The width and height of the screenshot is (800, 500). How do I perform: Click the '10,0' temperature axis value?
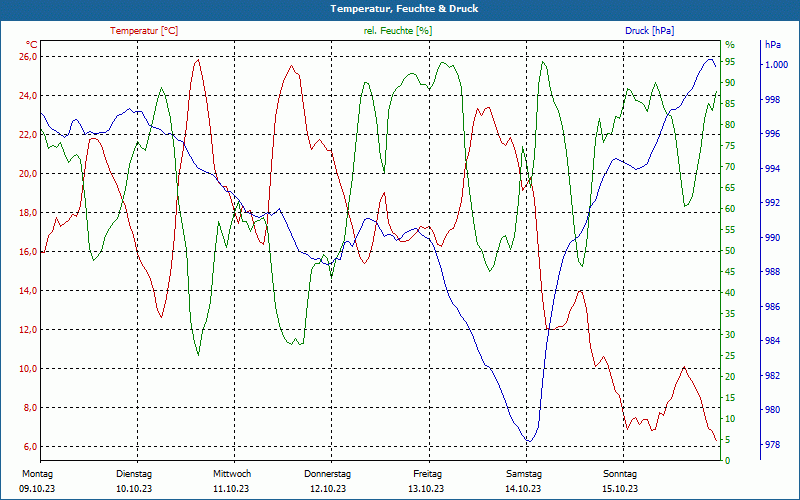point(28,369)
